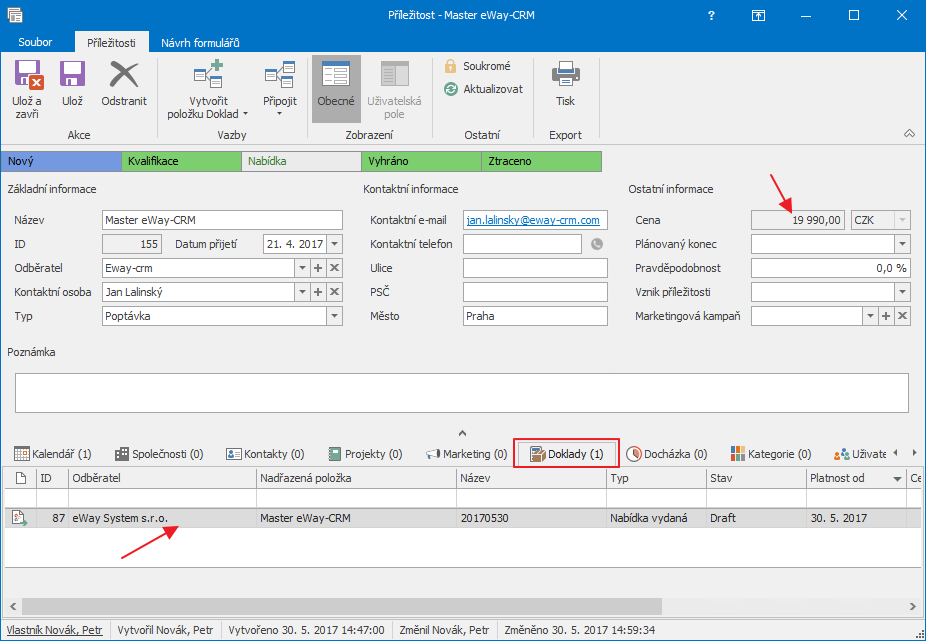This screenshot has width=926, height=641.
Task: Click plus icon next to Kontaktní osoba
Action: point(318,292)
